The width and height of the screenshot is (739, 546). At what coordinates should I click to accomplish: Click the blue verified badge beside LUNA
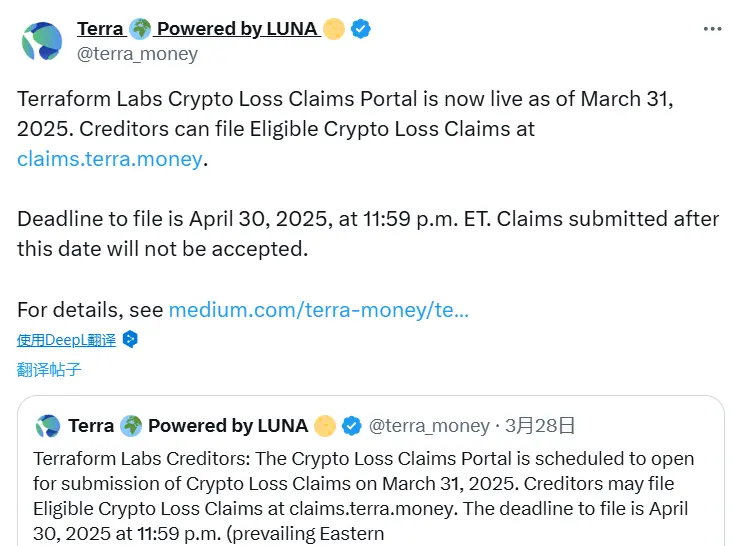point(361,29)
